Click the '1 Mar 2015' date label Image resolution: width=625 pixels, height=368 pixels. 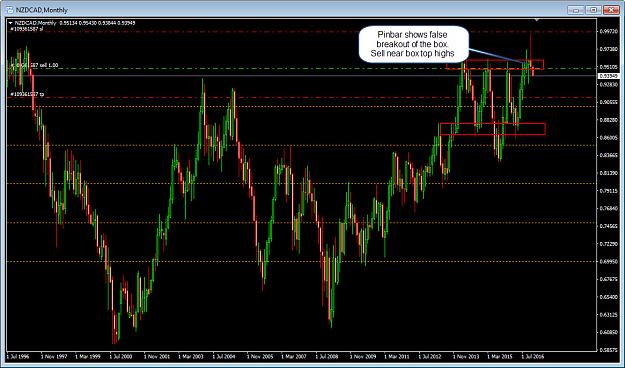[x=501, y=356]
